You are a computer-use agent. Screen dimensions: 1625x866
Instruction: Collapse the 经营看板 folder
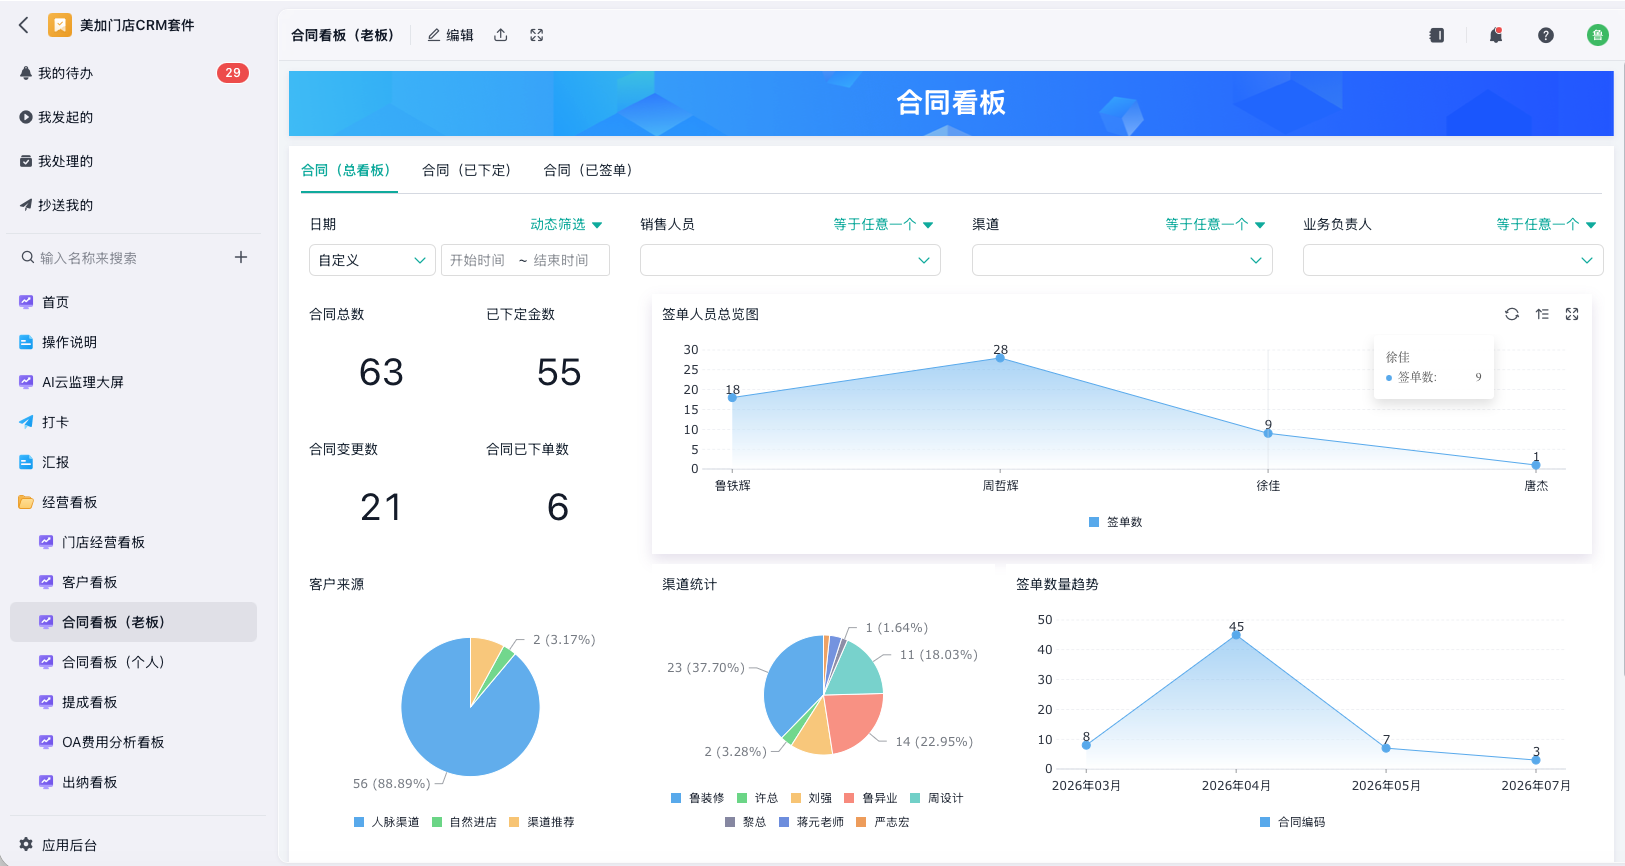tap(134, 502)
